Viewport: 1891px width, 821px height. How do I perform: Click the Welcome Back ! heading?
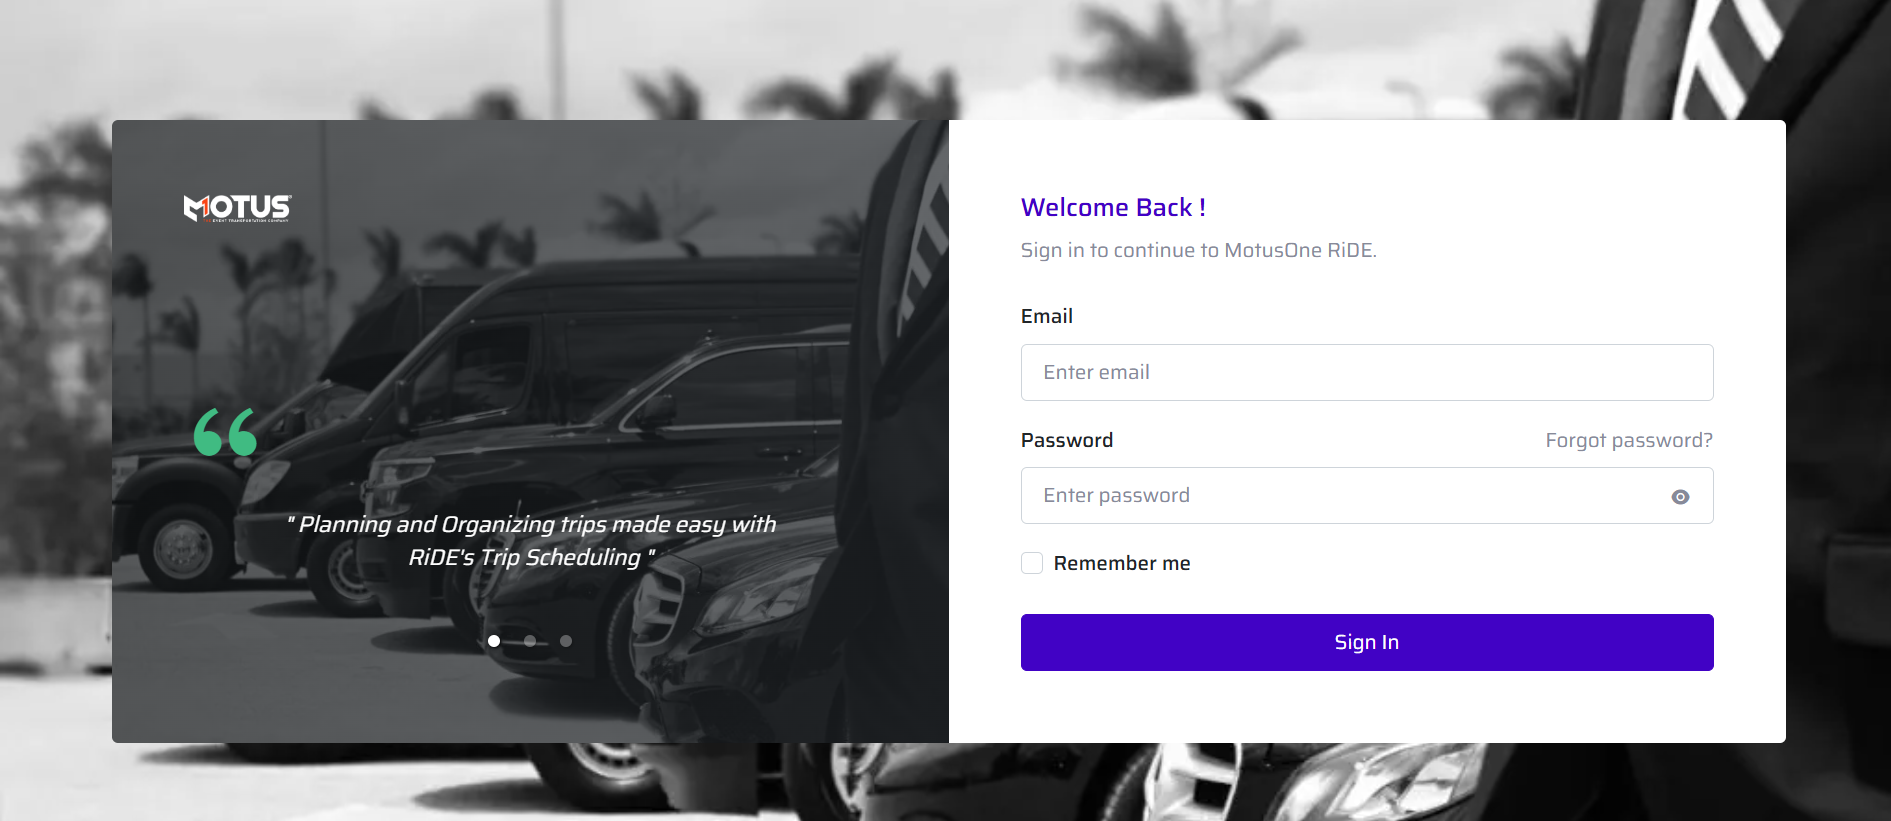[x=1113, y=207]
